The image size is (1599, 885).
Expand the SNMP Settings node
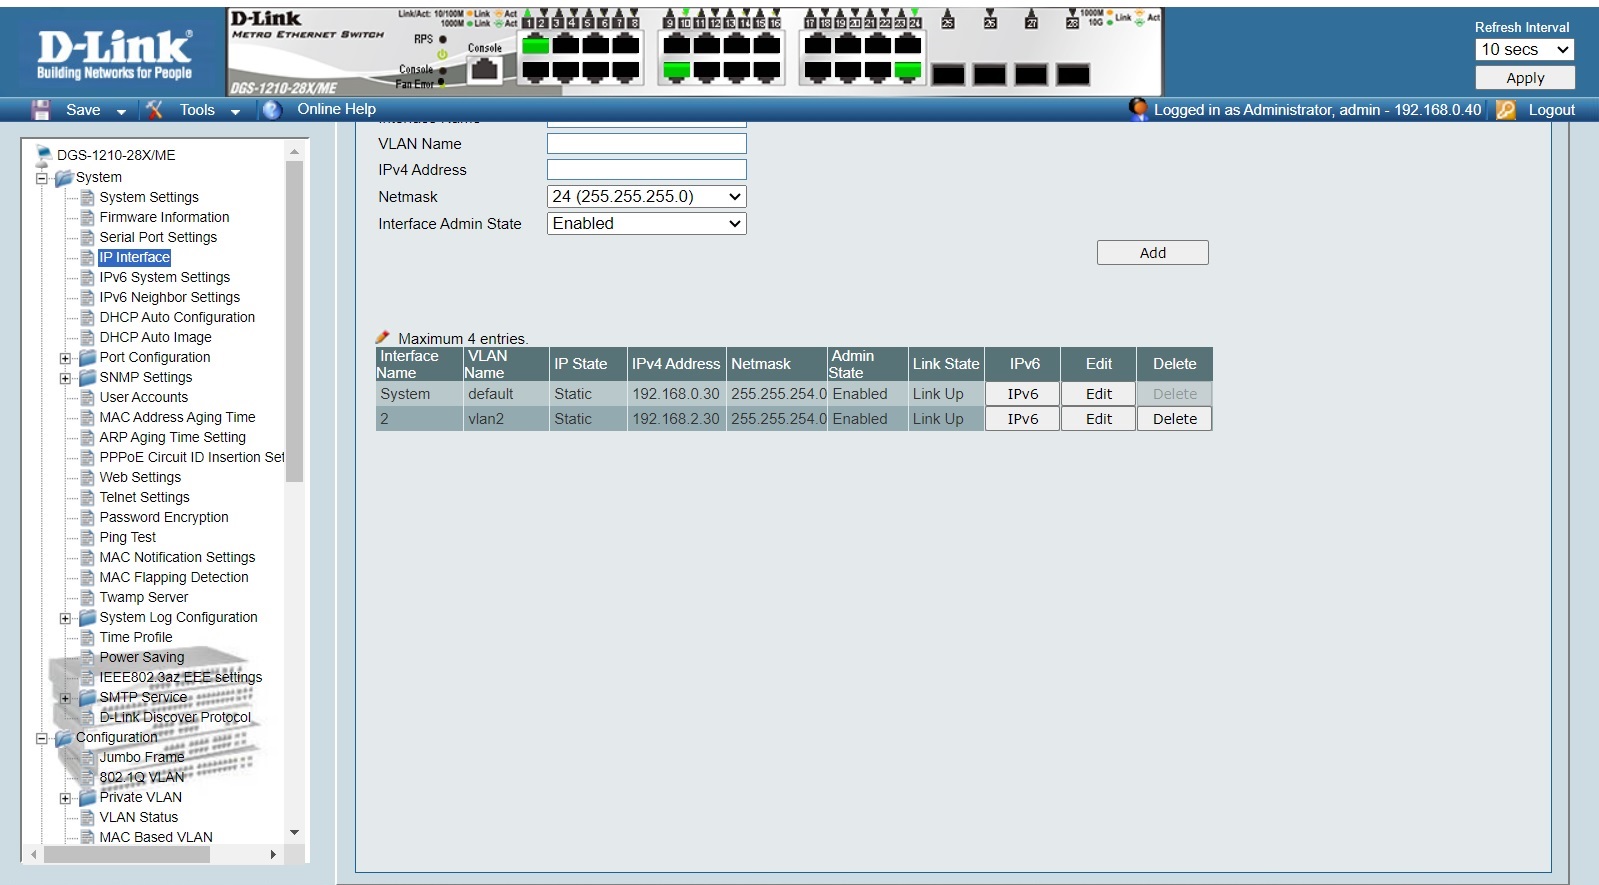(65, 379)
